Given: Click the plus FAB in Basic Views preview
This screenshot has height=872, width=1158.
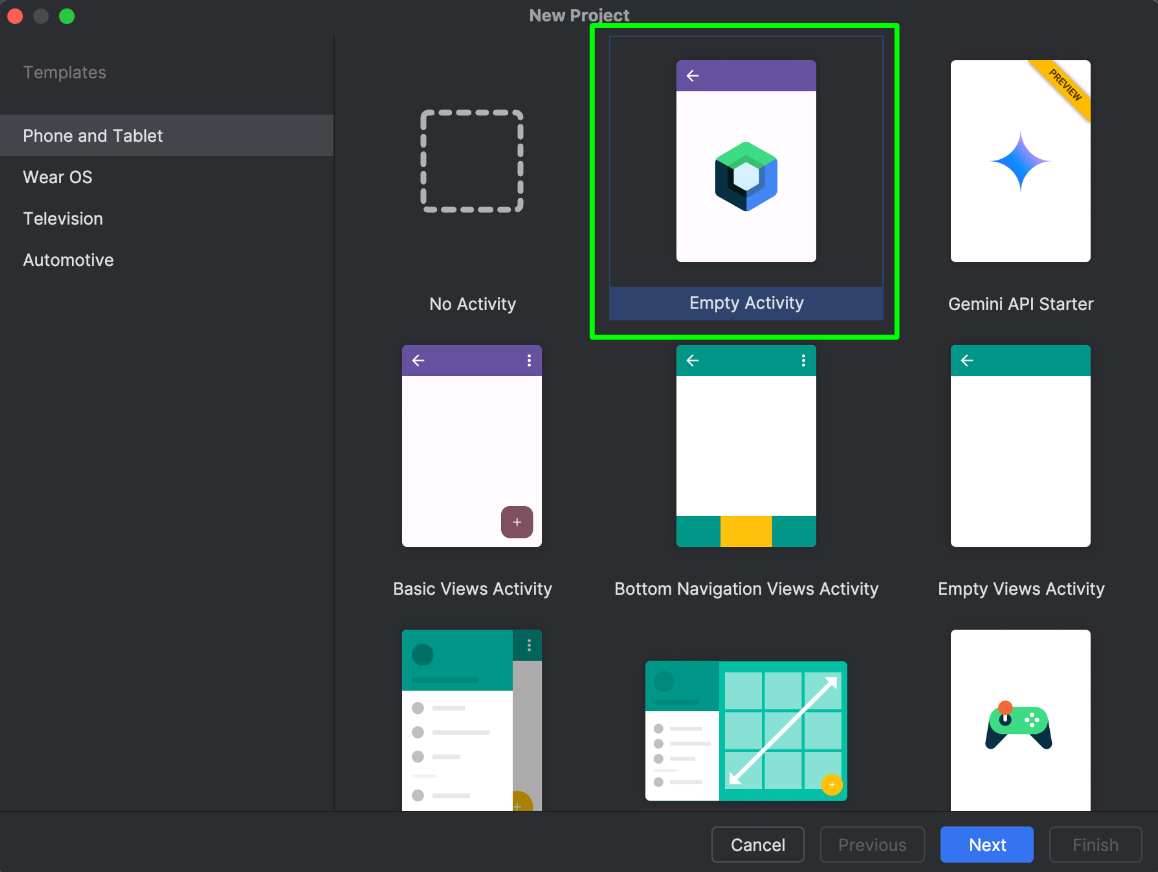Looking at the screenshot, I should (x=517, y=522).
